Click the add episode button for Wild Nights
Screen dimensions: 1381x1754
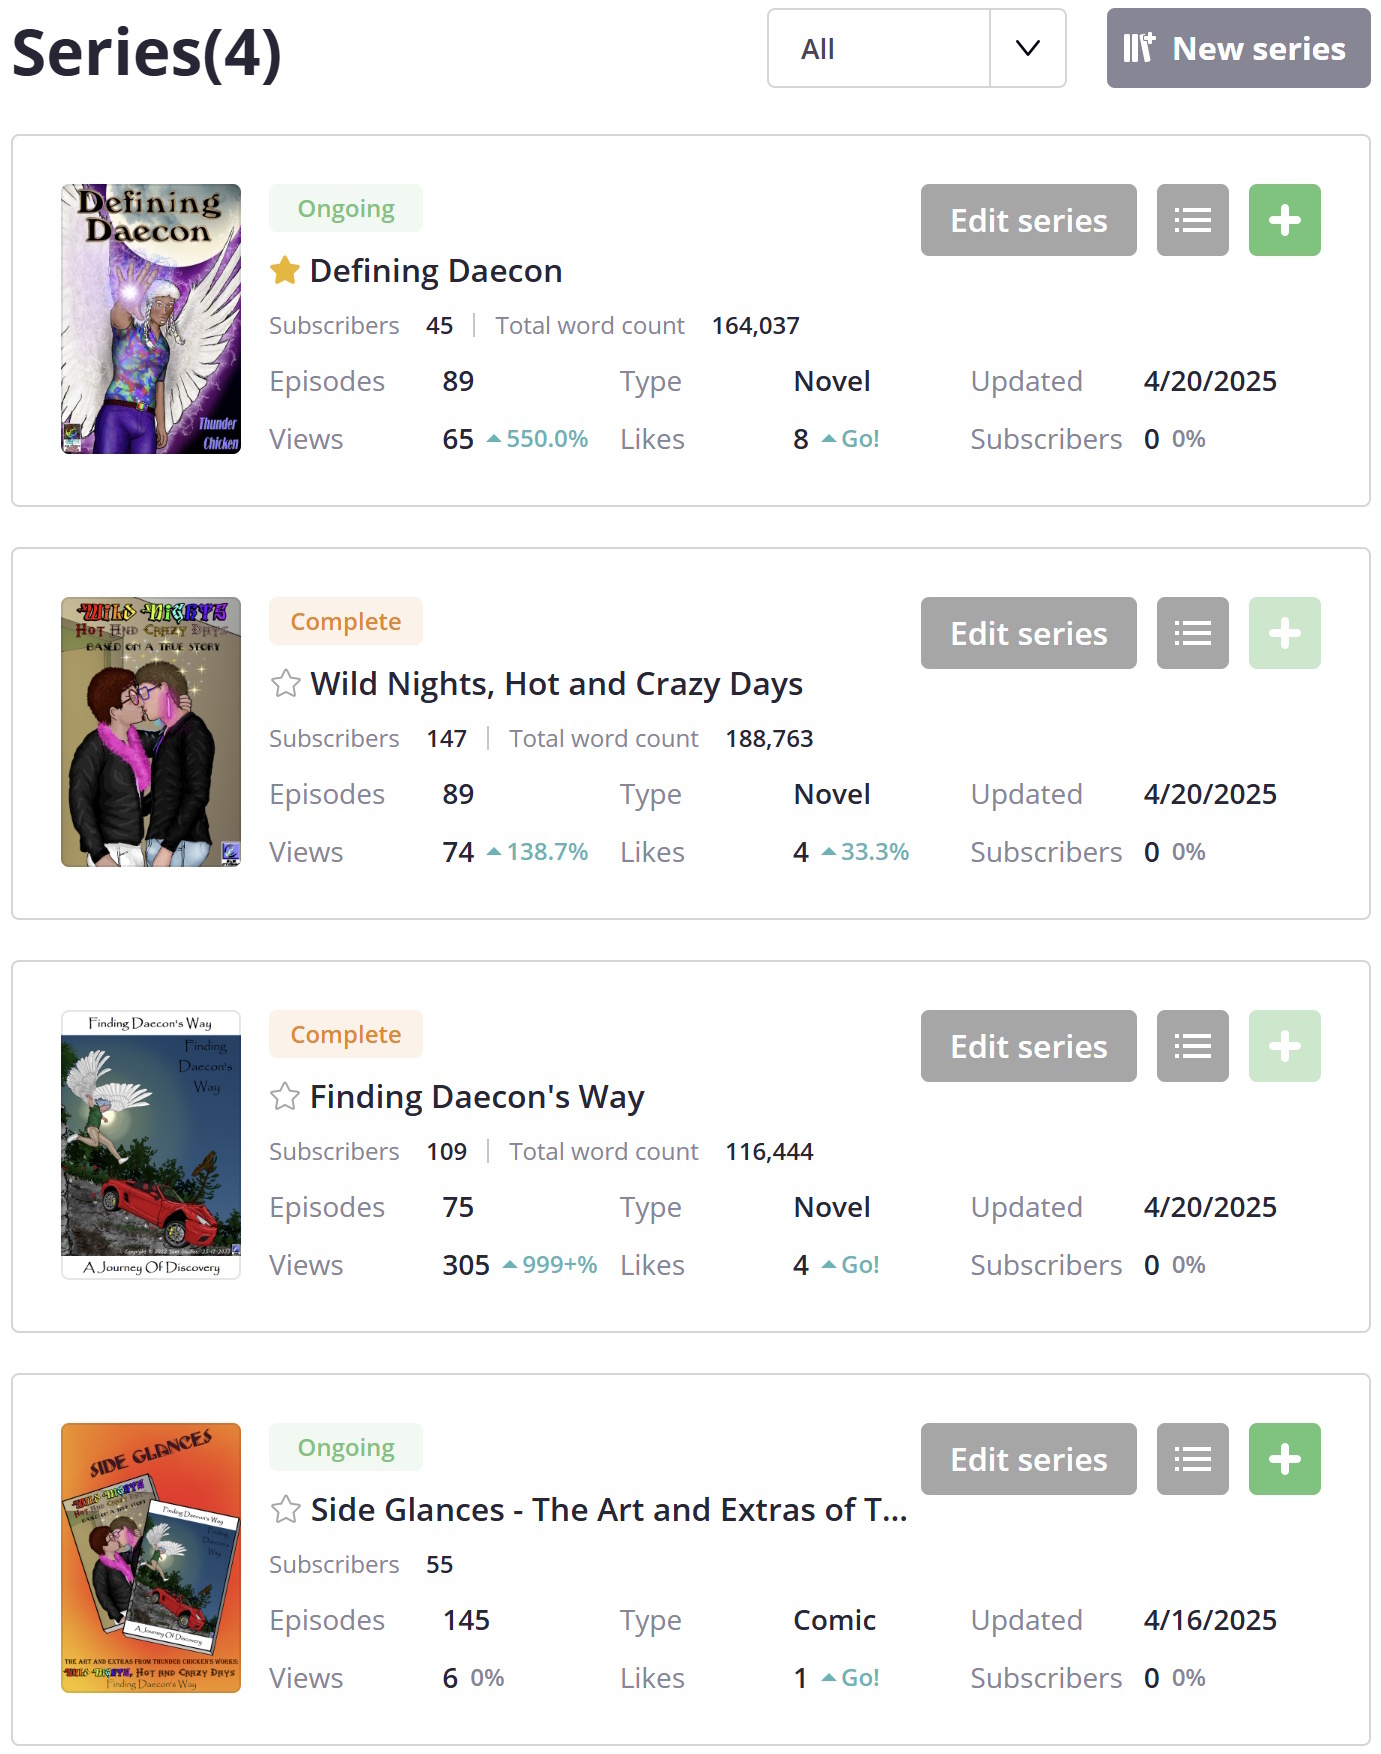pos(1284,633)
